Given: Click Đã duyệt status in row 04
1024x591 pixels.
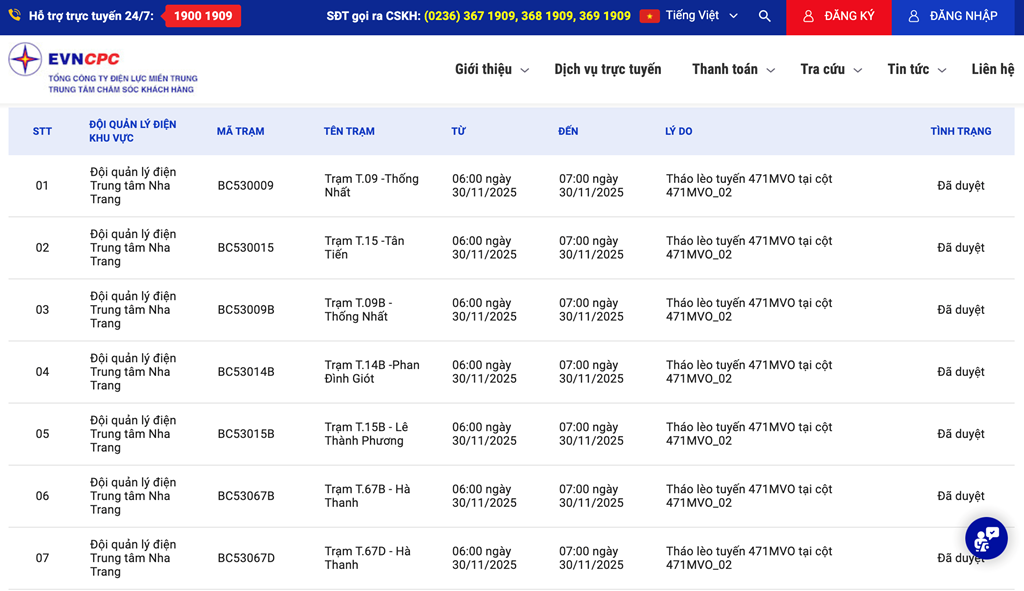Looking at the screenshot, I should [x=960, y=372].
